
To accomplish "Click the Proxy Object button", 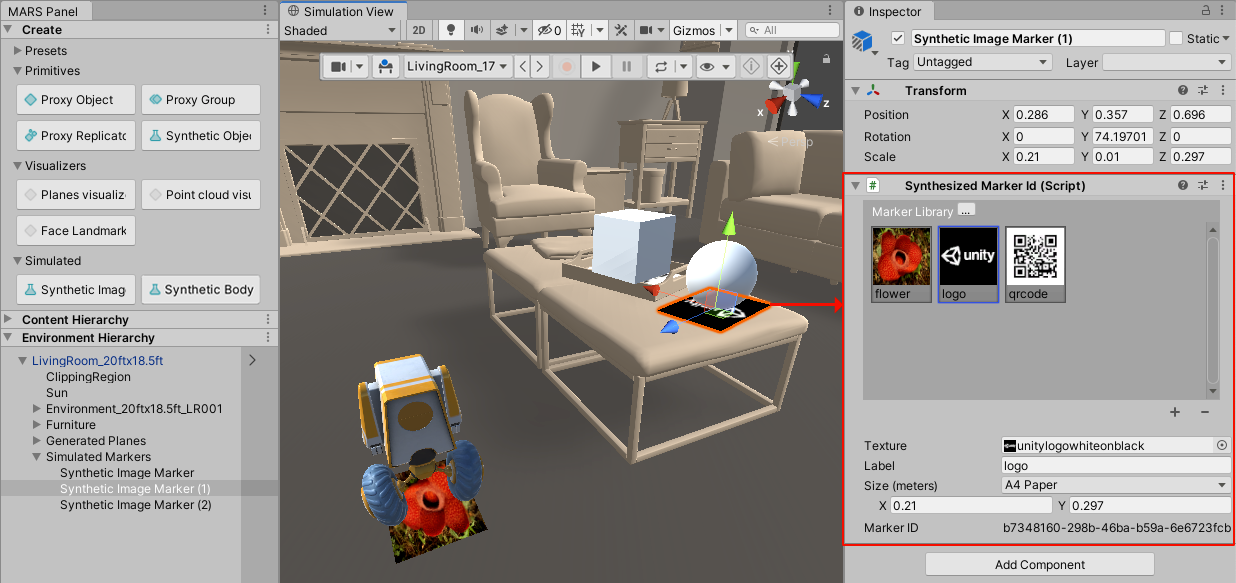I will [76, 100].
